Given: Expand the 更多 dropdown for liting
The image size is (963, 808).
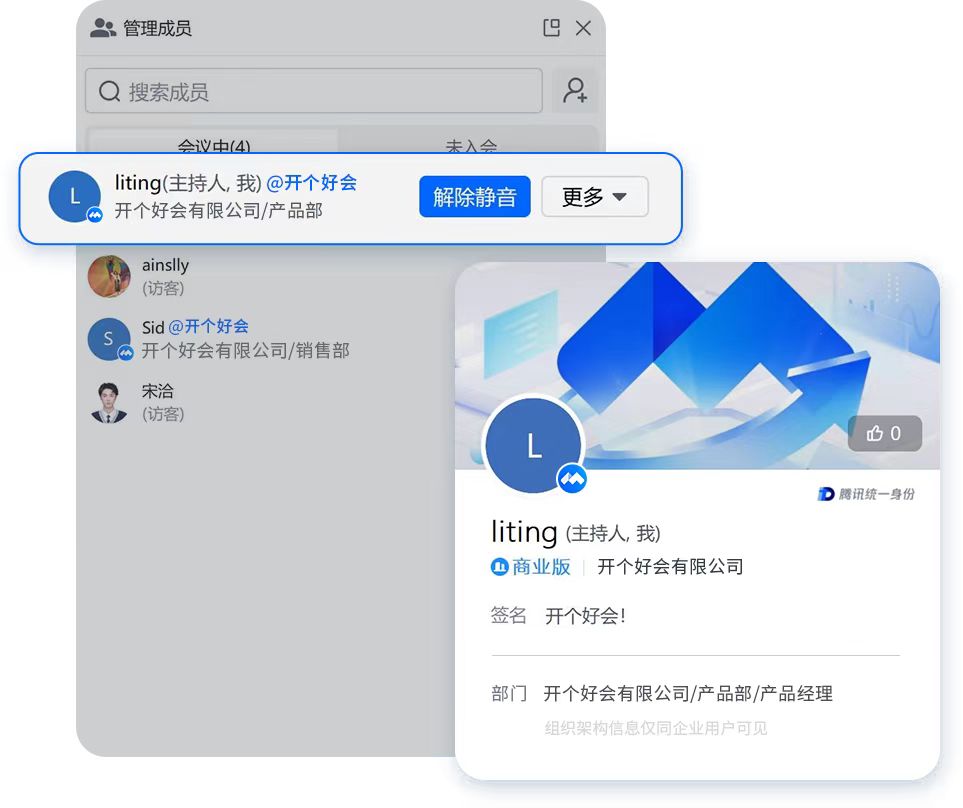Looking at the screenshot, I should (x=595, y=196).
